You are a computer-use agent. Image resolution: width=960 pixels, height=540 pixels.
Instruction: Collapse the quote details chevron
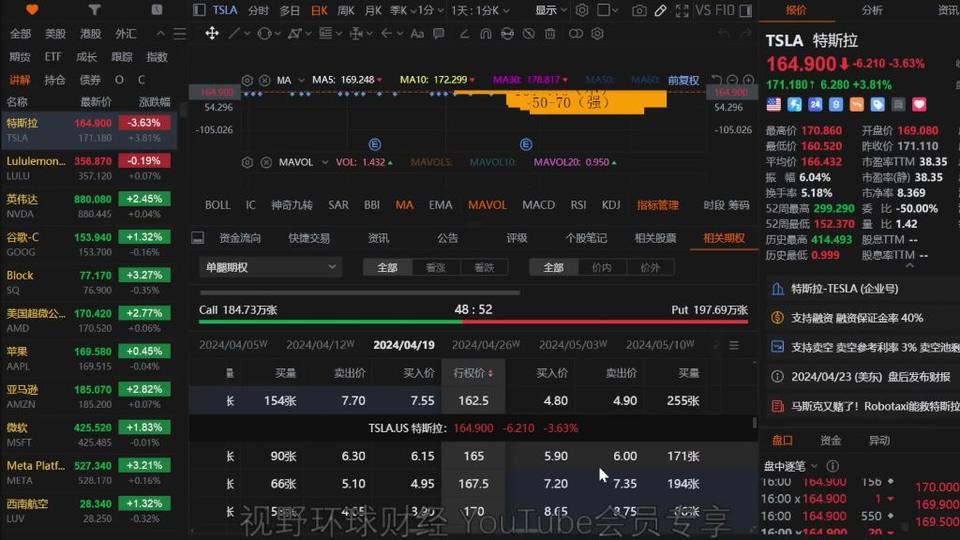click(x=910, y=265)
